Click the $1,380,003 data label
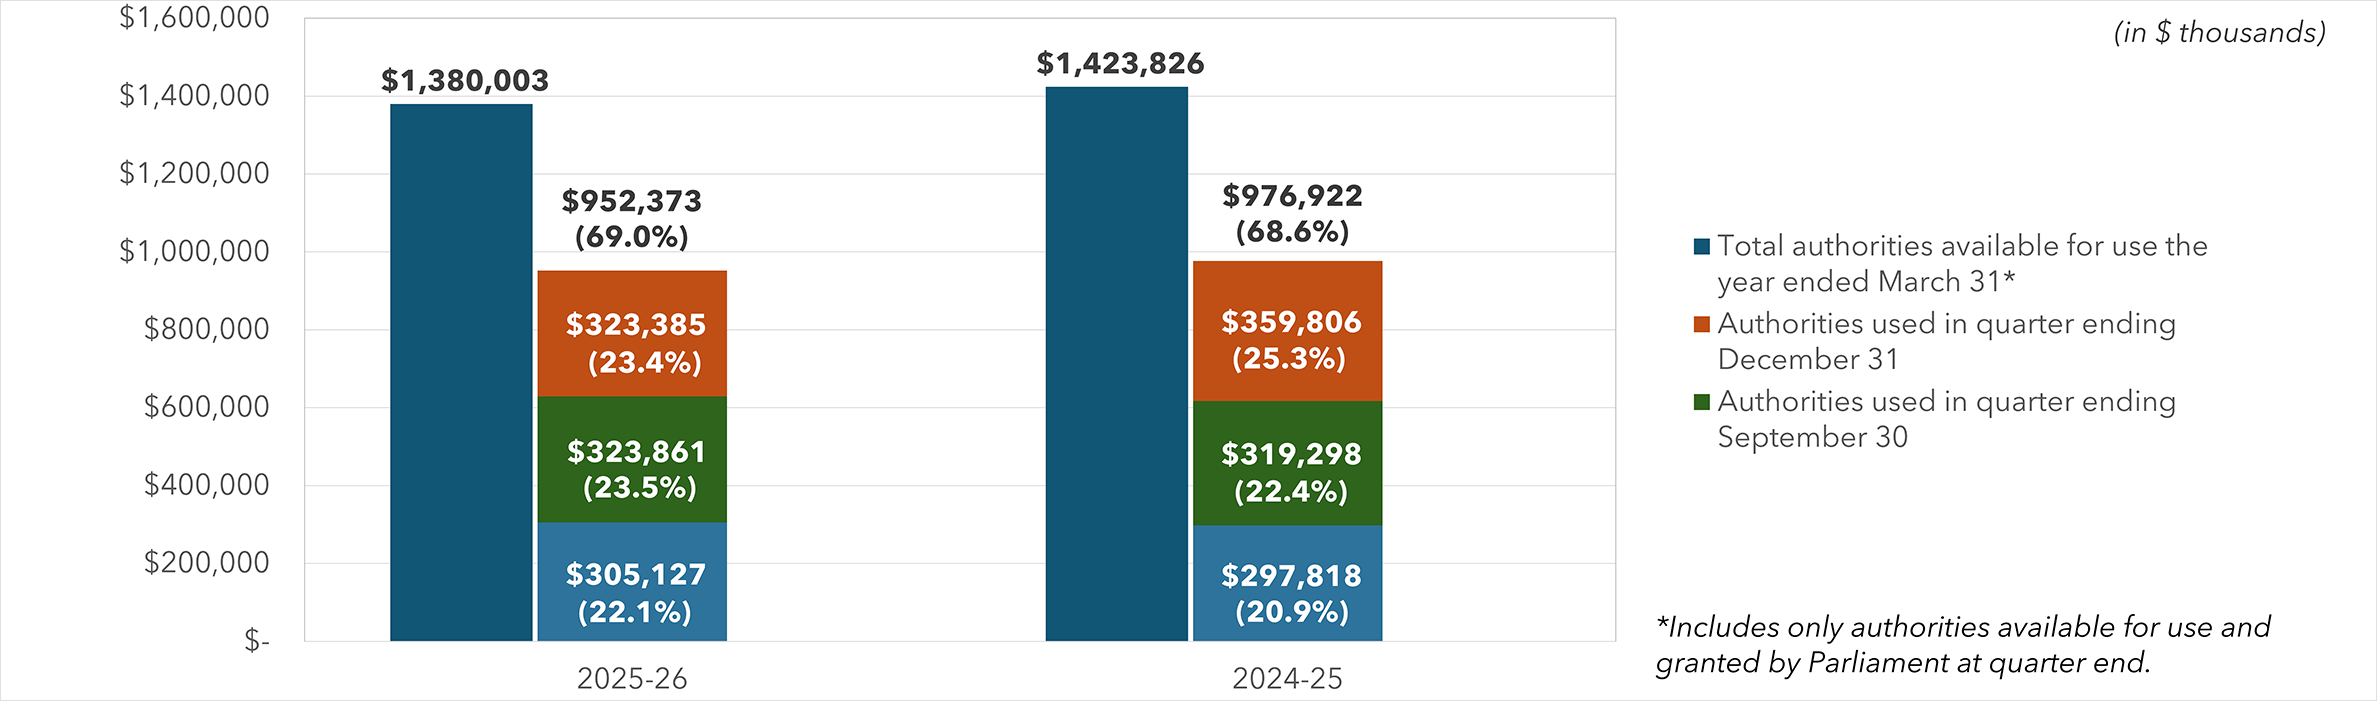Viewport: 2377px width, 701px height. coord(465,81)
